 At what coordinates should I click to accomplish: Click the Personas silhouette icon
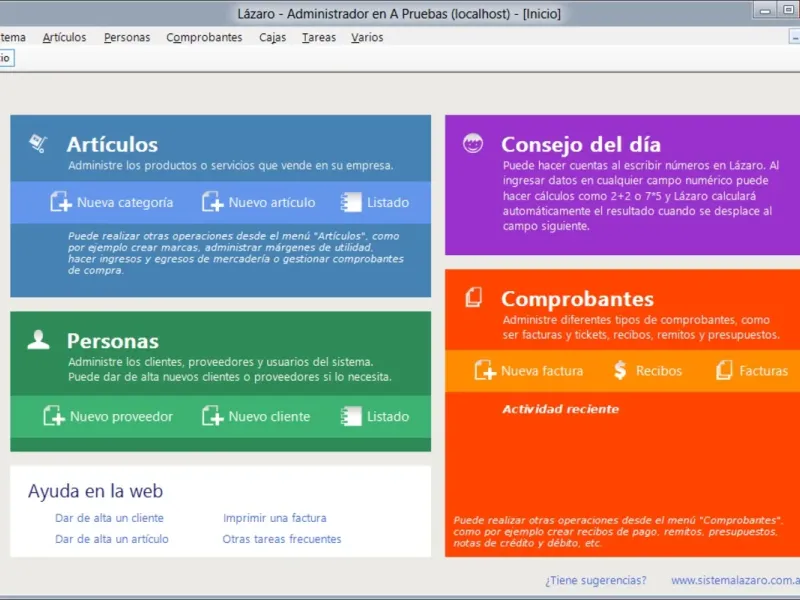(38, 340)
